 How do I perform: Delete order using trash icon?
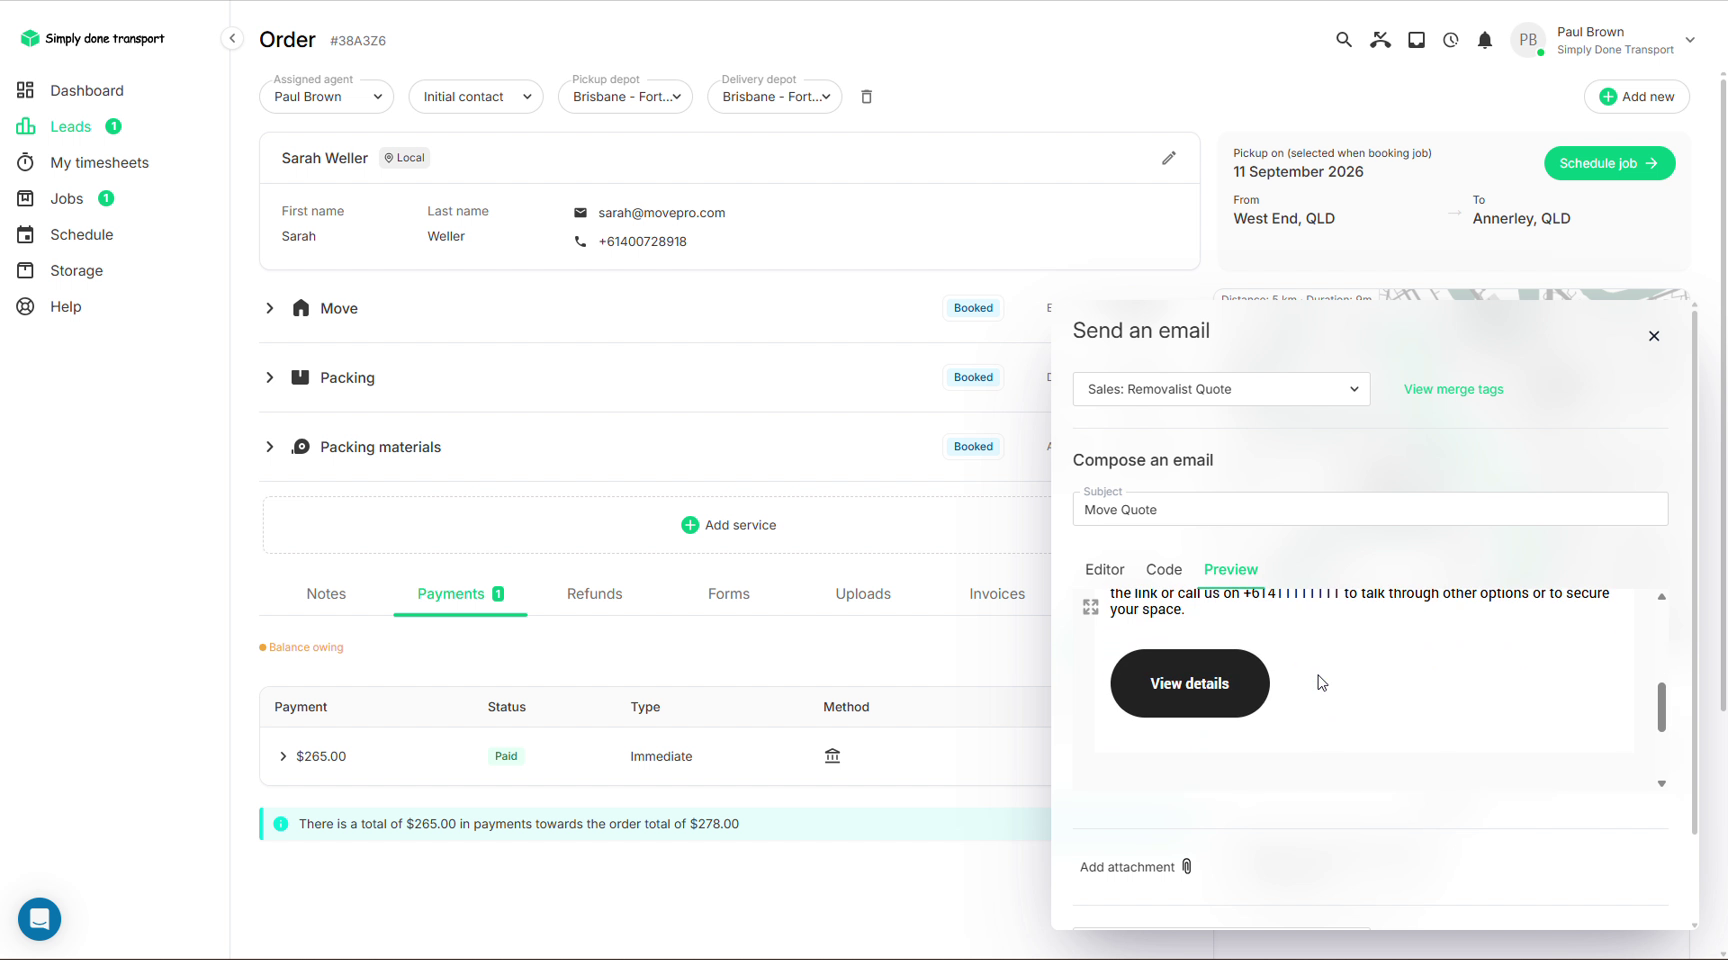867,97
